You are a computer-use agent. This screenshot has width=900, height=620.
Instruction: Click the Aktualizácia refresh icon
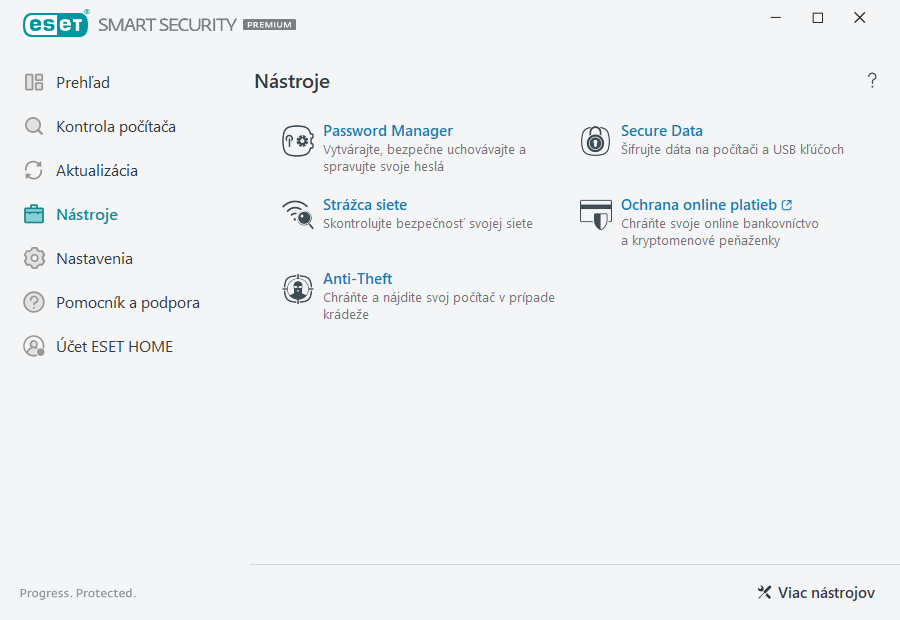tap(33, 170)
